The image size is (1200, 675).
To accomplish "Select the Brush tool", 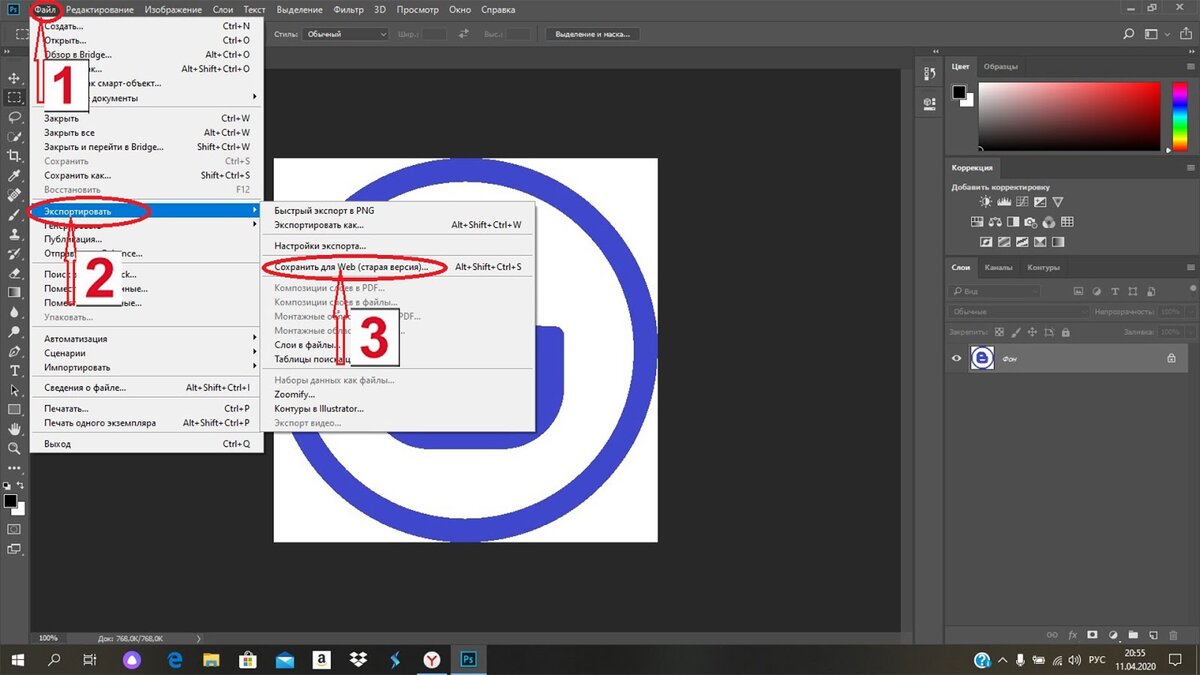I will 14,215.
